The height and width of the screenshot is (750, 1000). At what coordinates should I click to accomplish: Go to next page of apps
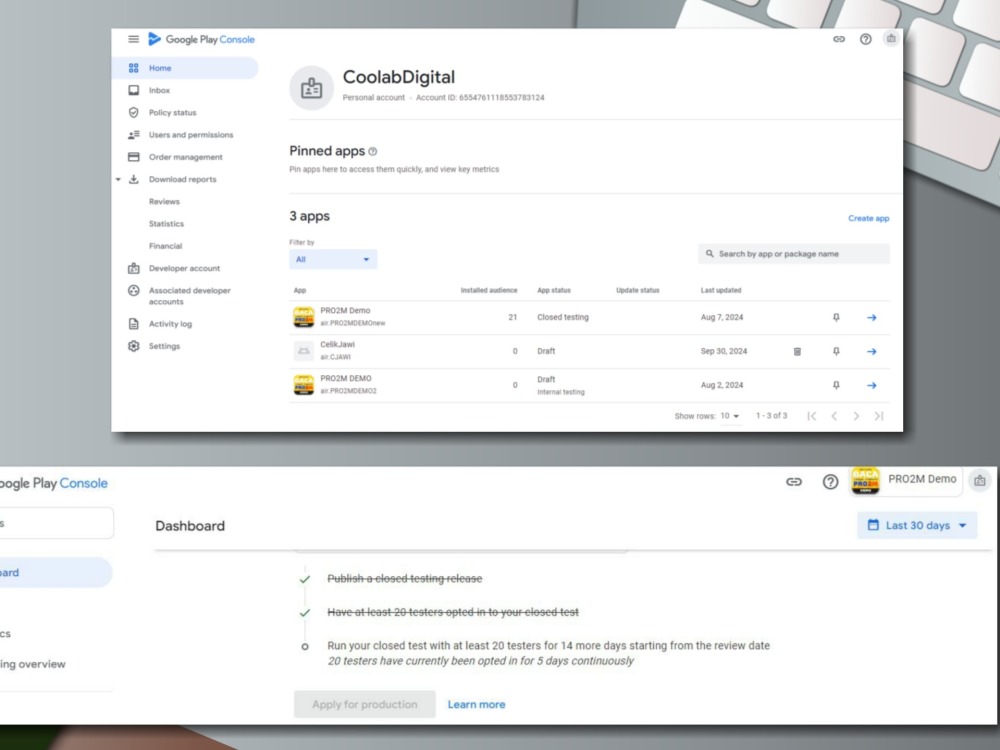[856, 416]
